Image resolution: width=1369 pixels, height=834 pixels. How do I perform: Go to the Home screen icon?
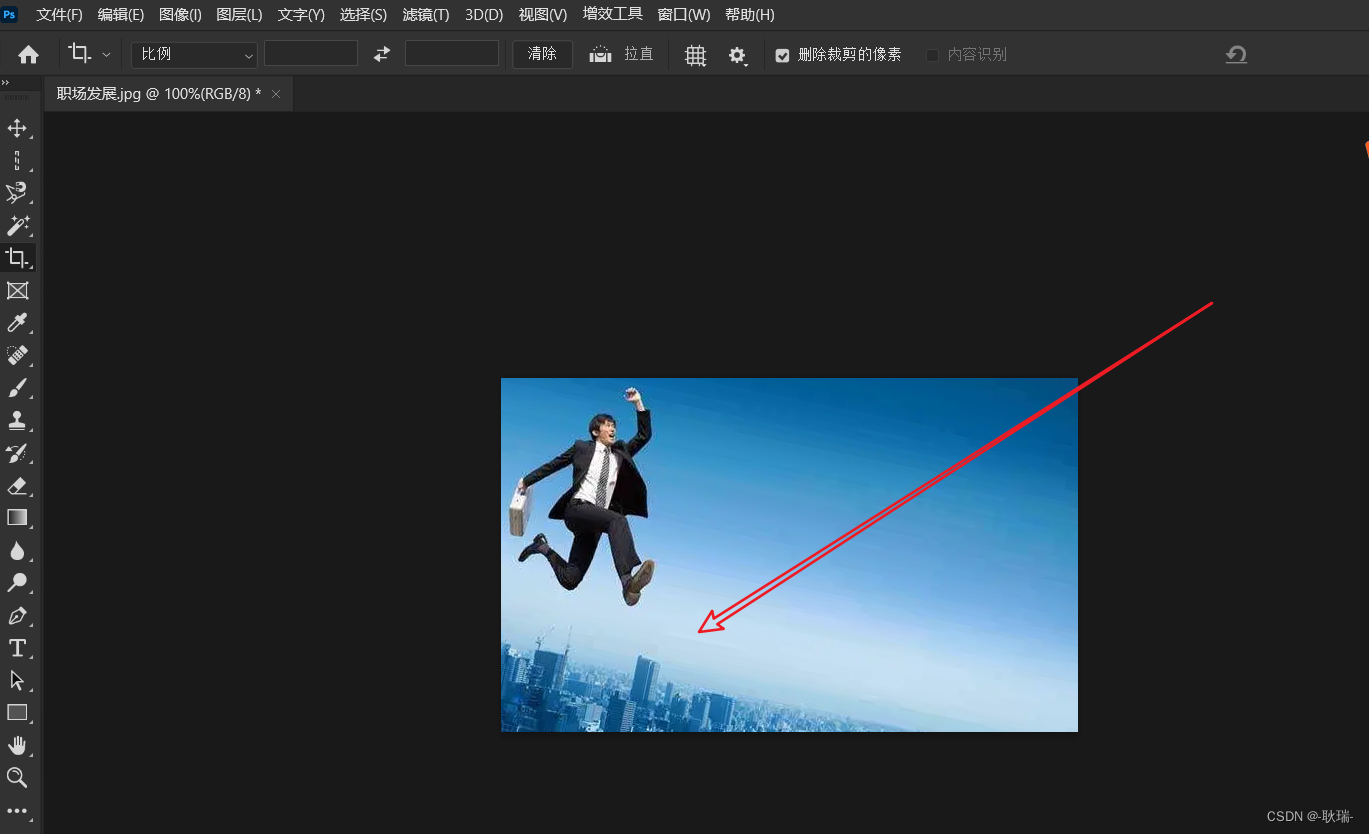pyautogui.click(x=29, y=54)
